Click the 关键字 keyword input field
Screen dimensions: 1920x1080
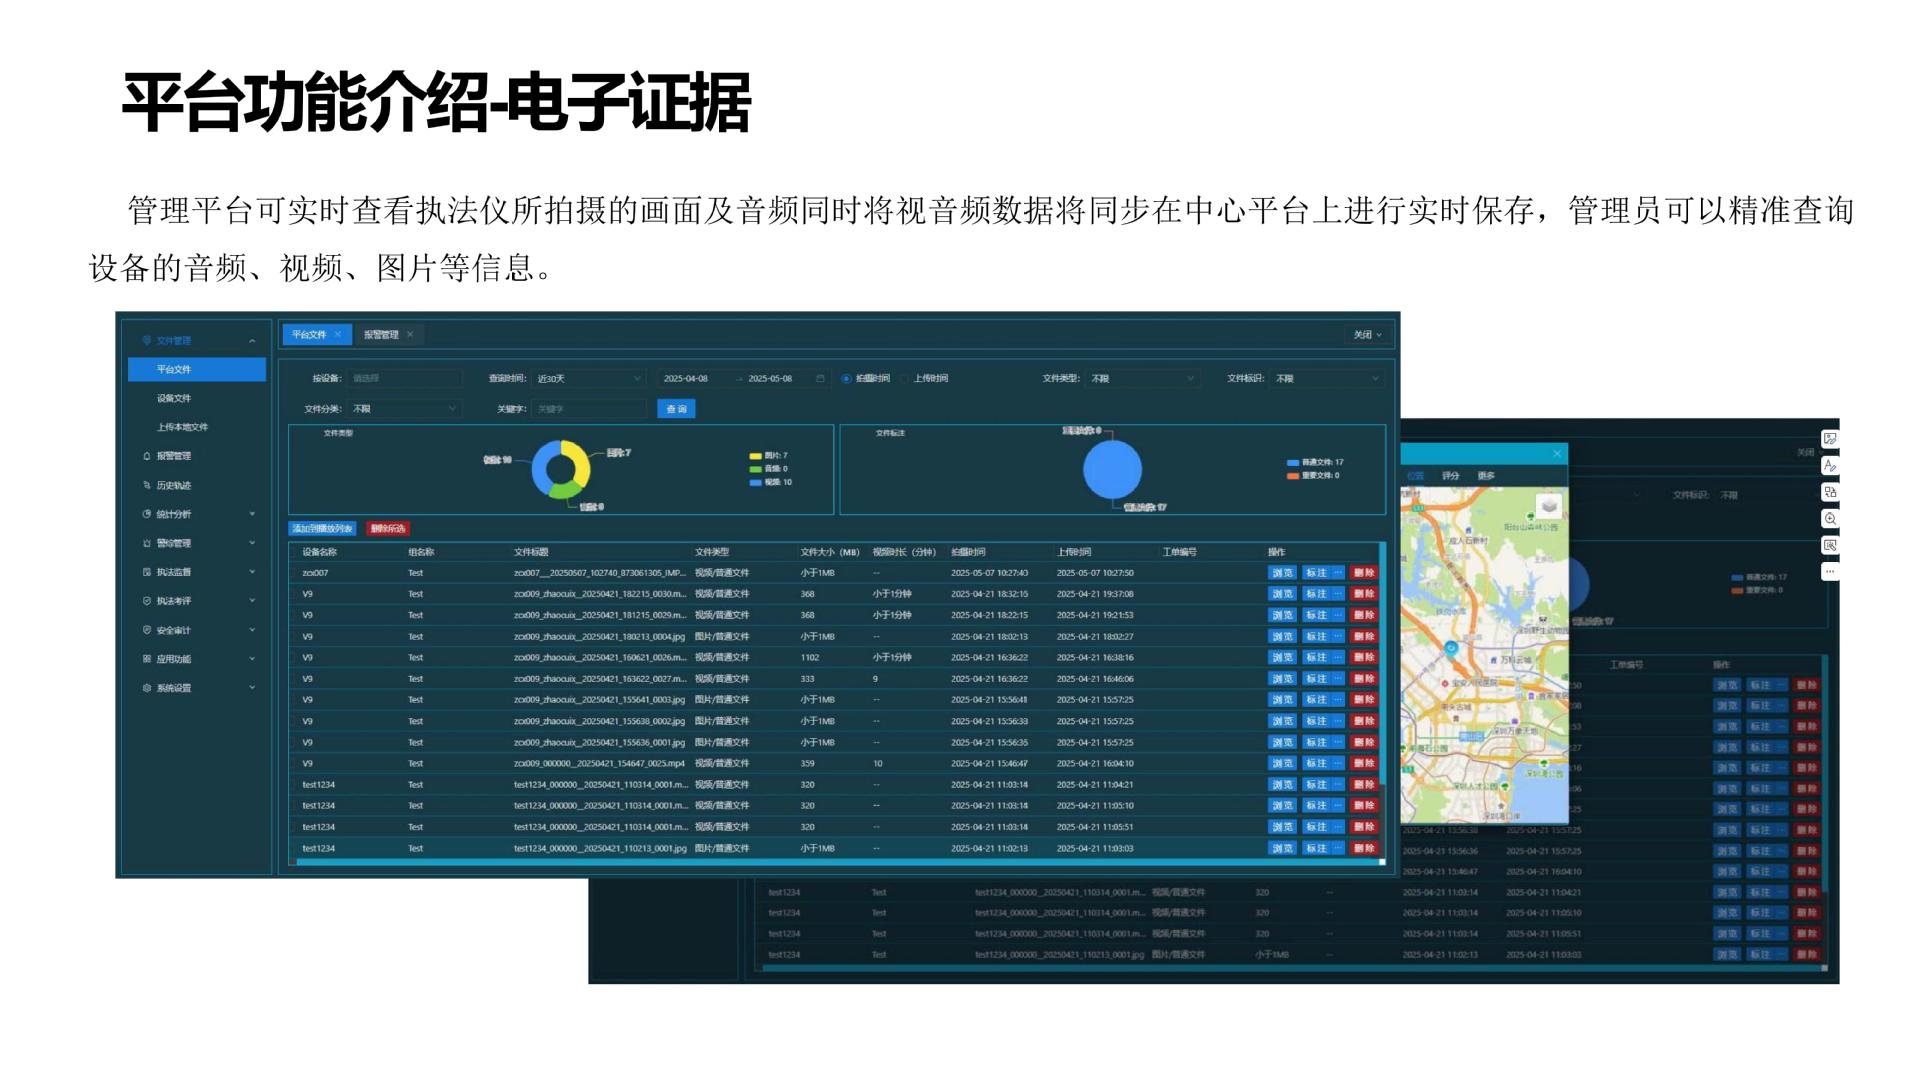click(588, 409)
